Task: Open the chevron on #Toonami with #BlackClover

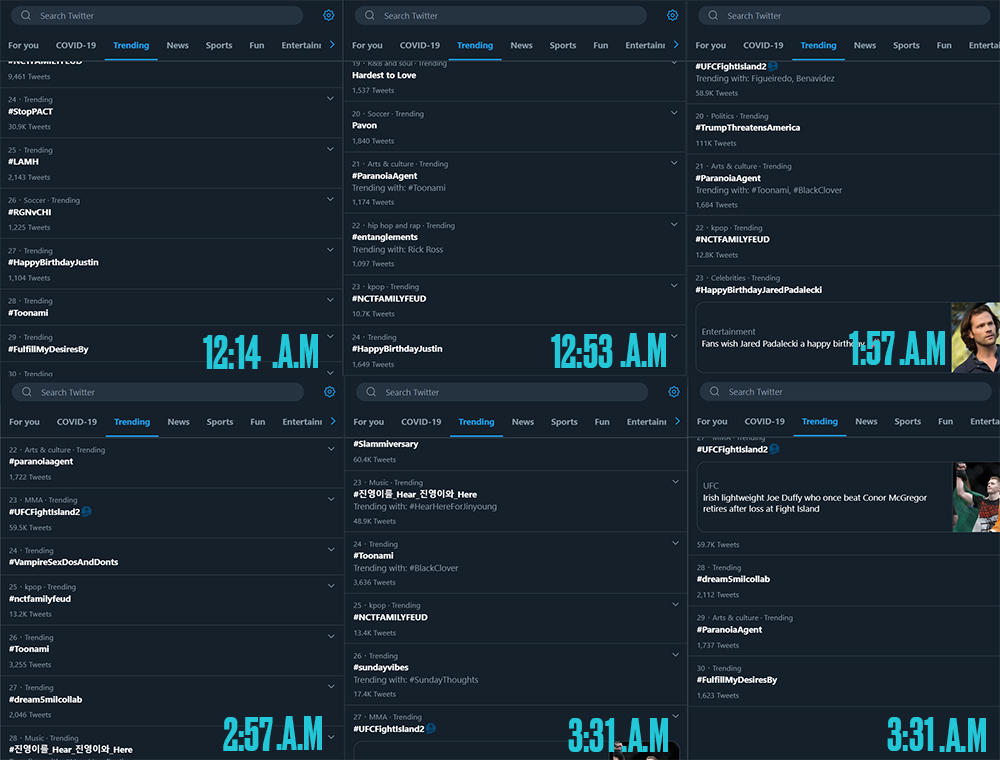Action: [x=675, y=543]
